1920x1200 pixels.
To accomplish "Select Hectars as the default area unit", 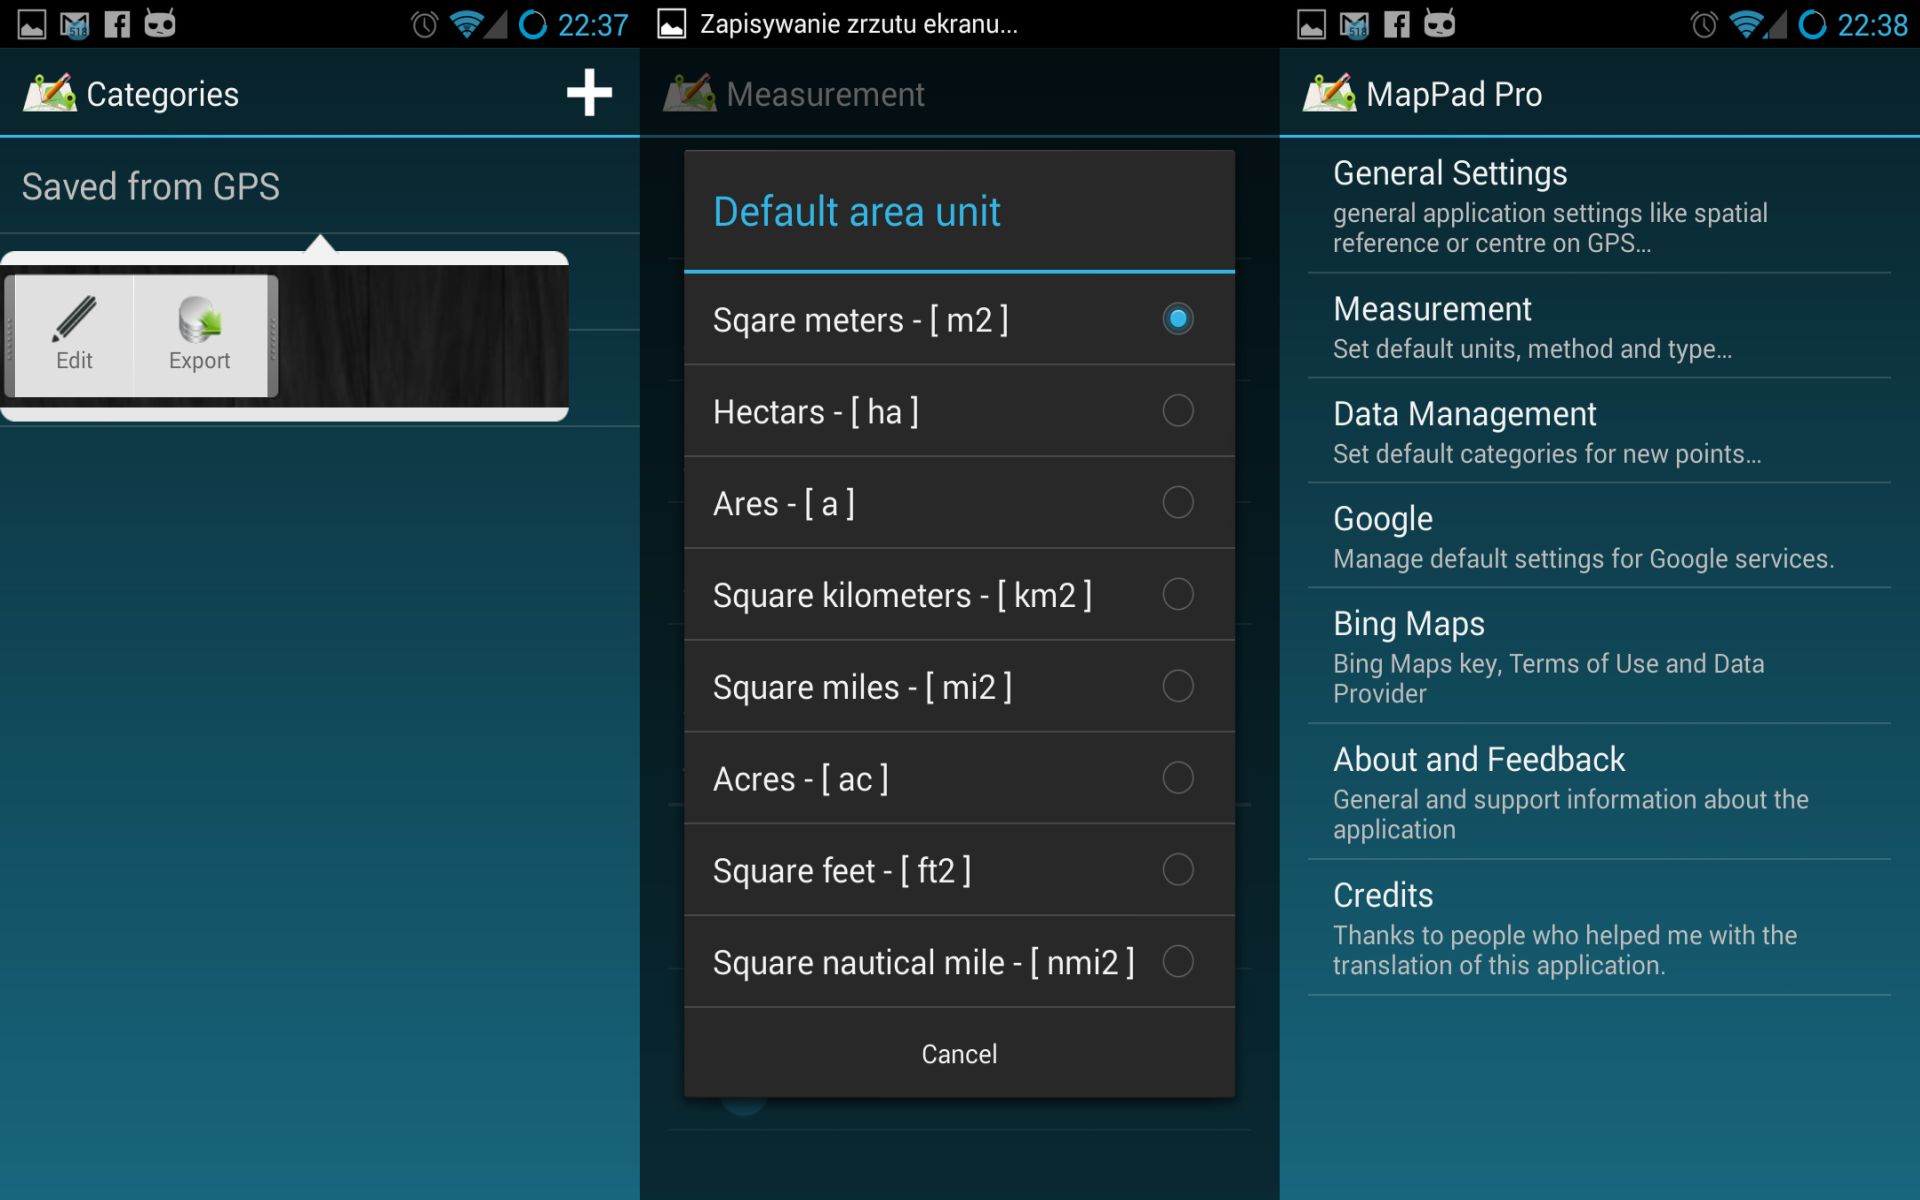I will [958, 411].
